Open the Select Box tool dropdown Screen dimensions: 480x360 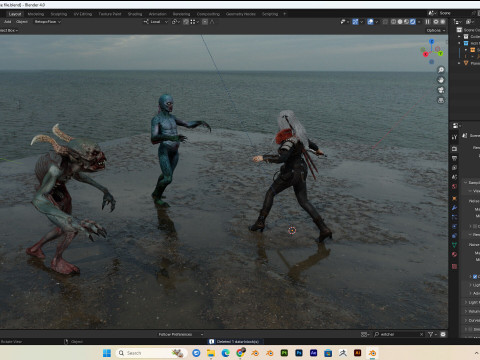9,30
